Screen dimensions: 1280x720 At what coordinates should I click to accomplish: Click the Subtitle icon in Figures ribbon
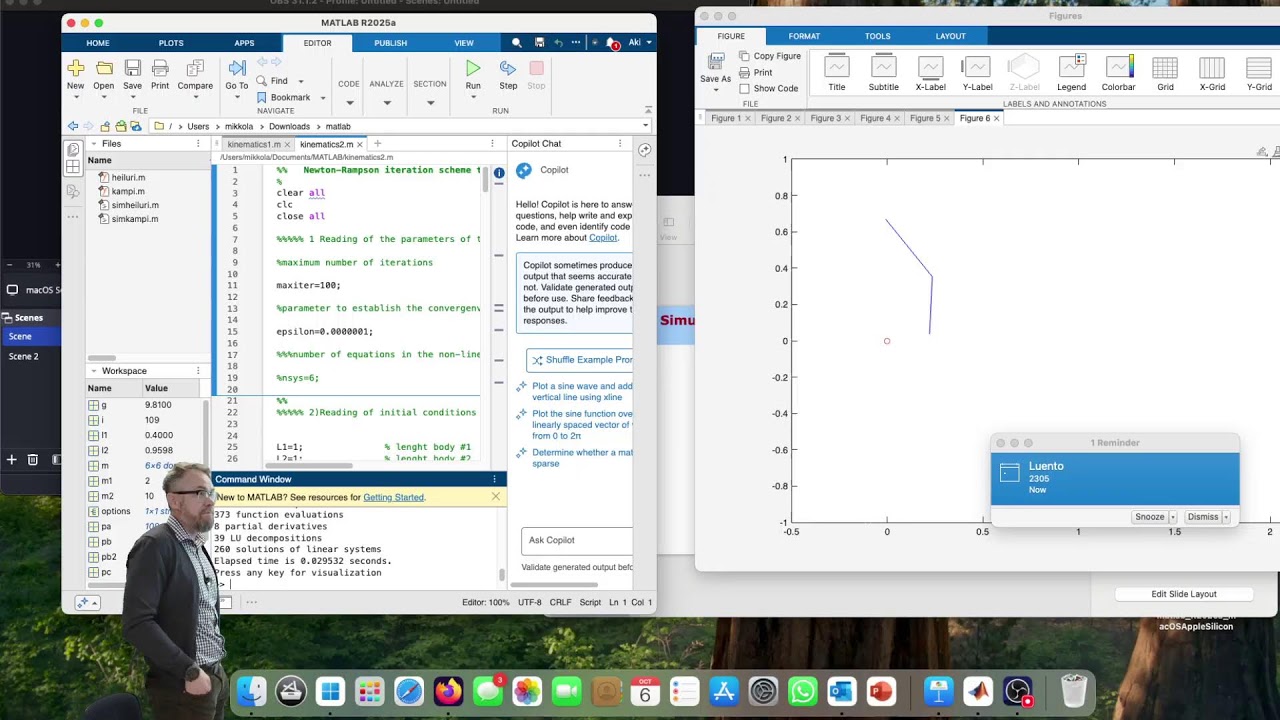884,67
